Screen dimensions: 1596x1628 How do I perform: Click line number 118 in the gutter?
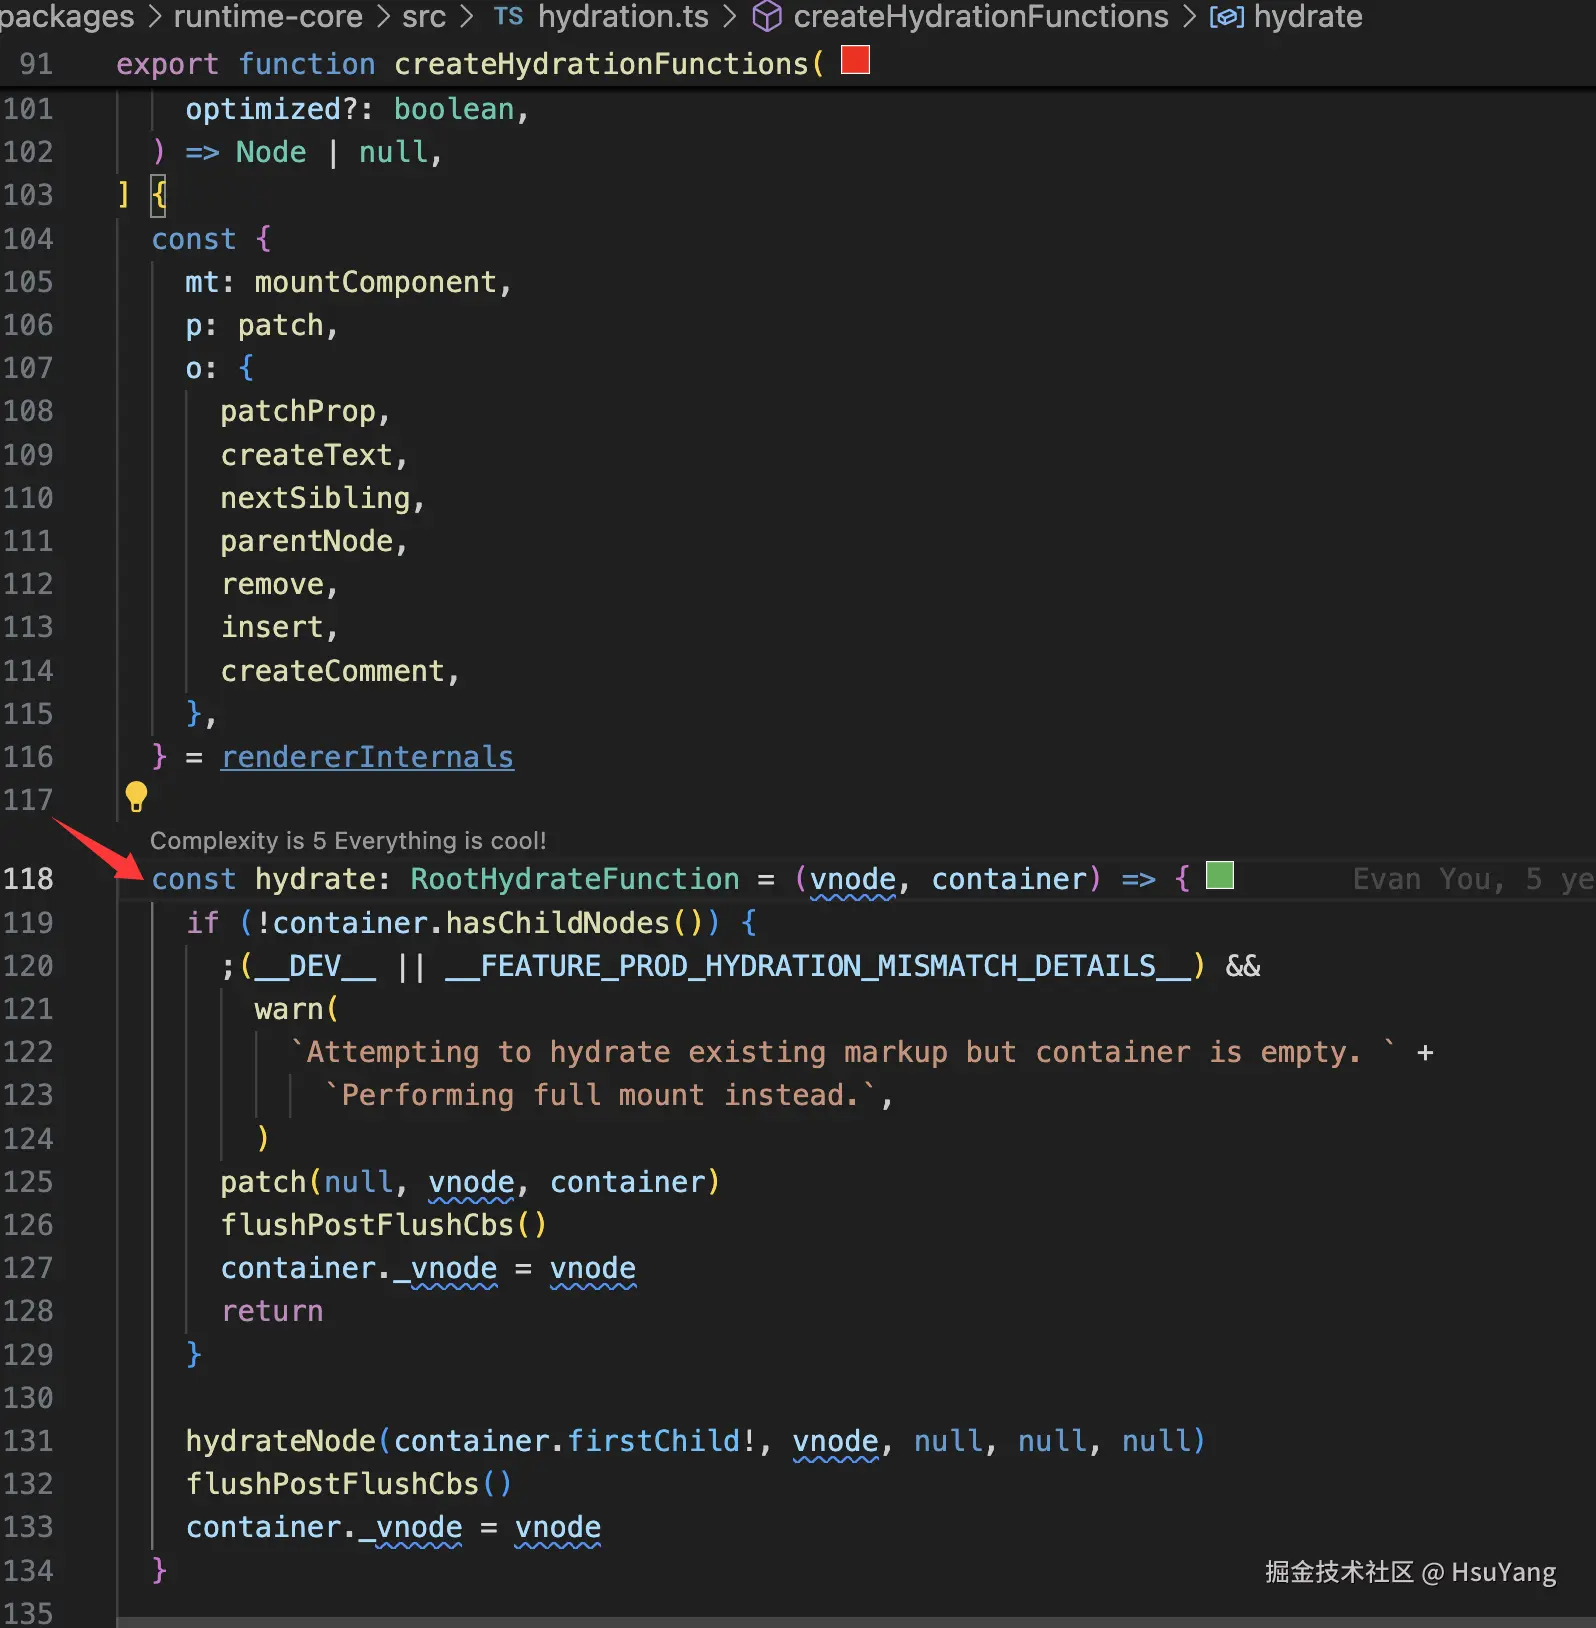point(28,879)
